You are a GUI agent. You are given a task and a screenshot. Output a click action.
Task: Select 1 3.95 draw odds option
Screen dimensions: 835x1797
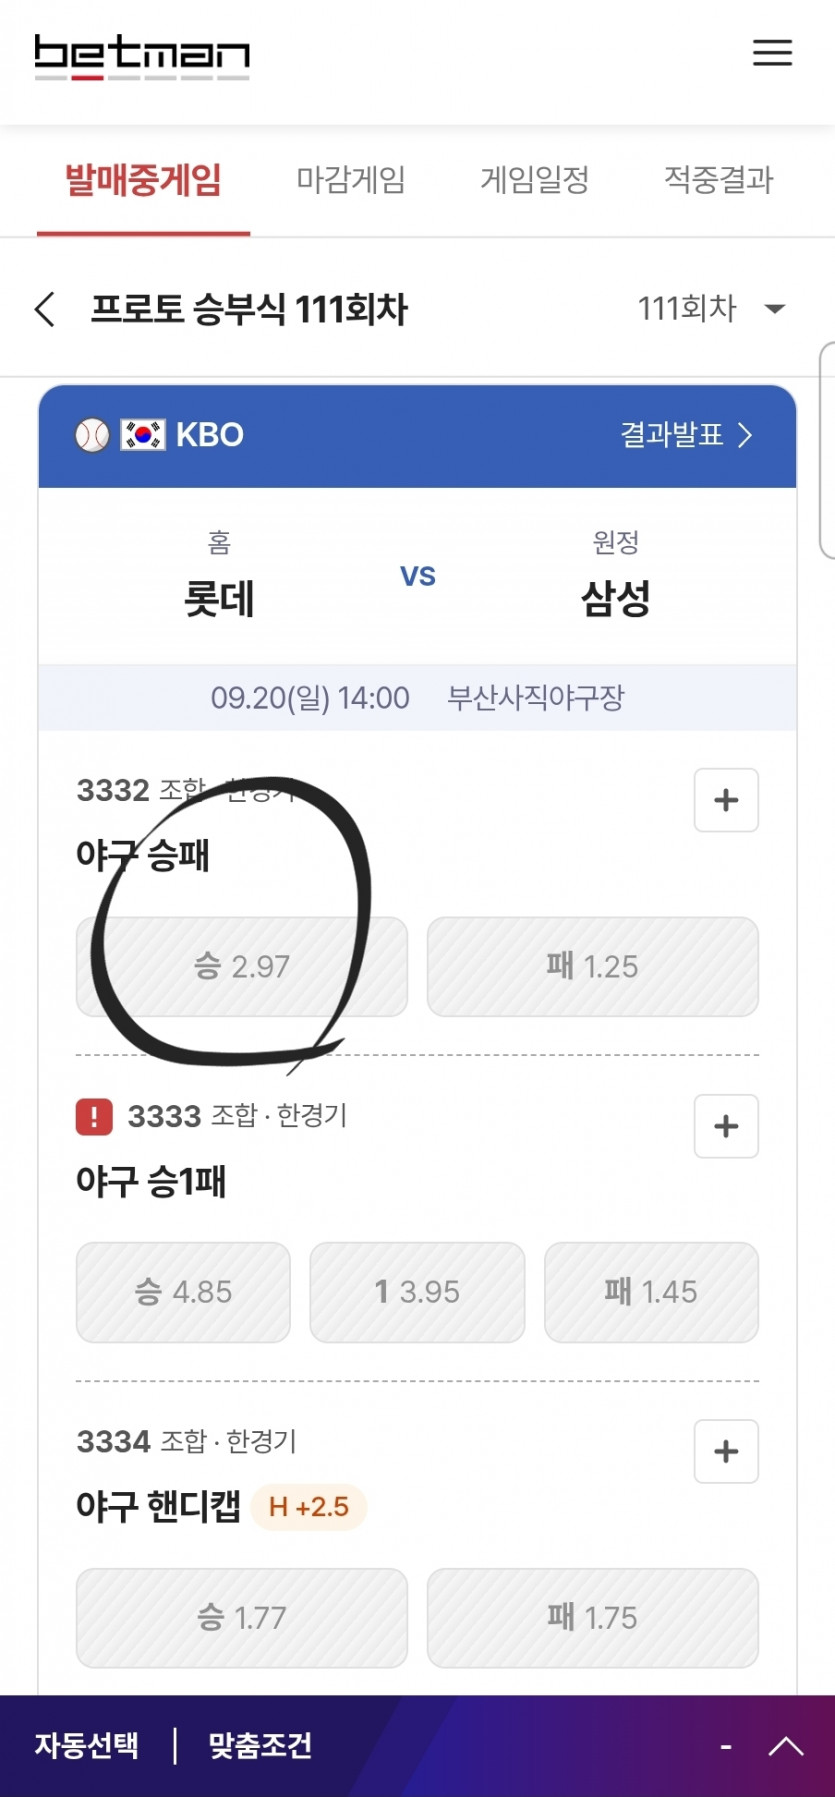pyautogui.click(x=417, y=1292)
